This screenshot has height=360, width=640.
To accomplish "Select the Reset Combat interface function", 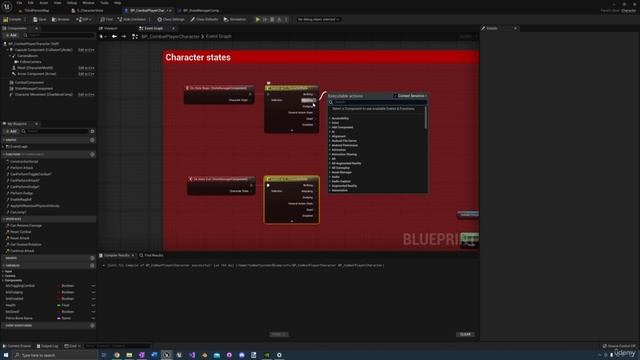I will point(20,232).
